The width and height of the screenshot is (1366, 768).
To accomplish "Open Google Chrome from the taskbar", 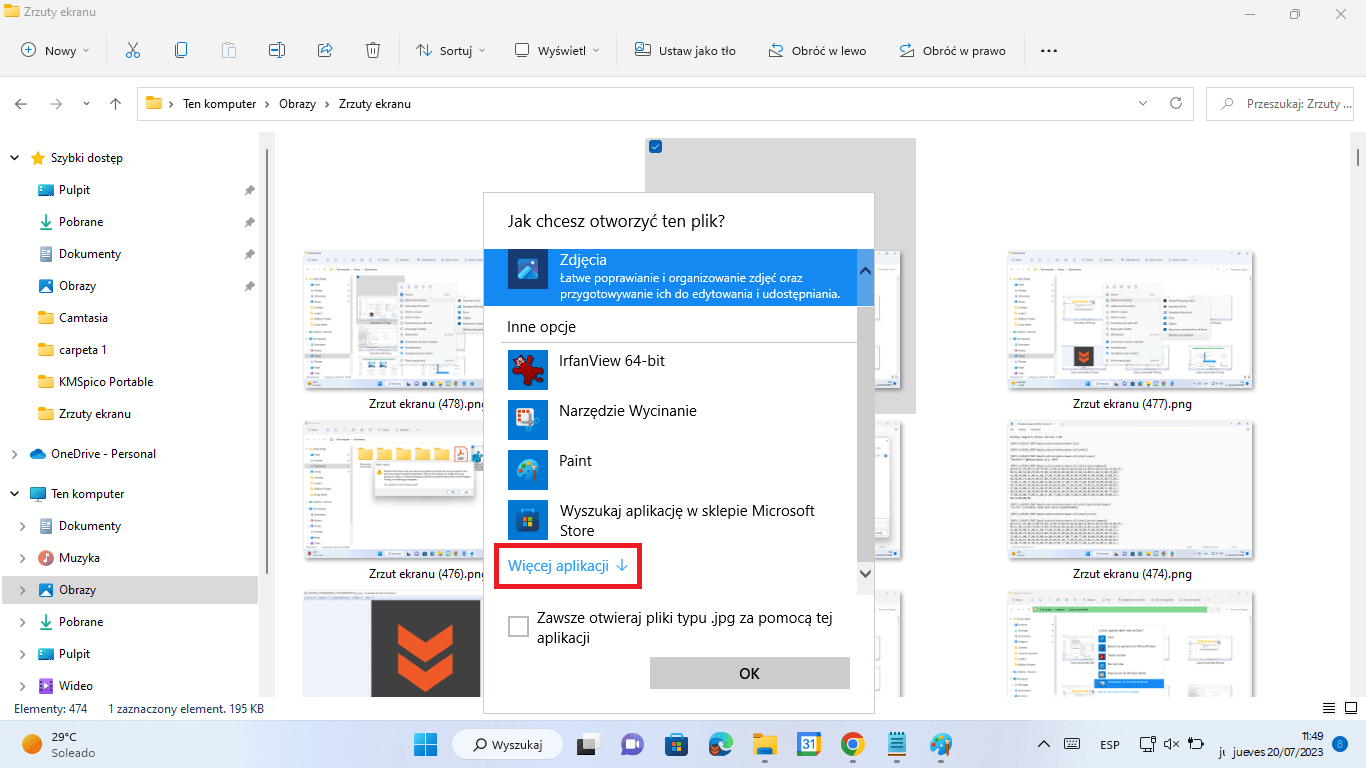I will [x=853, y=744].
